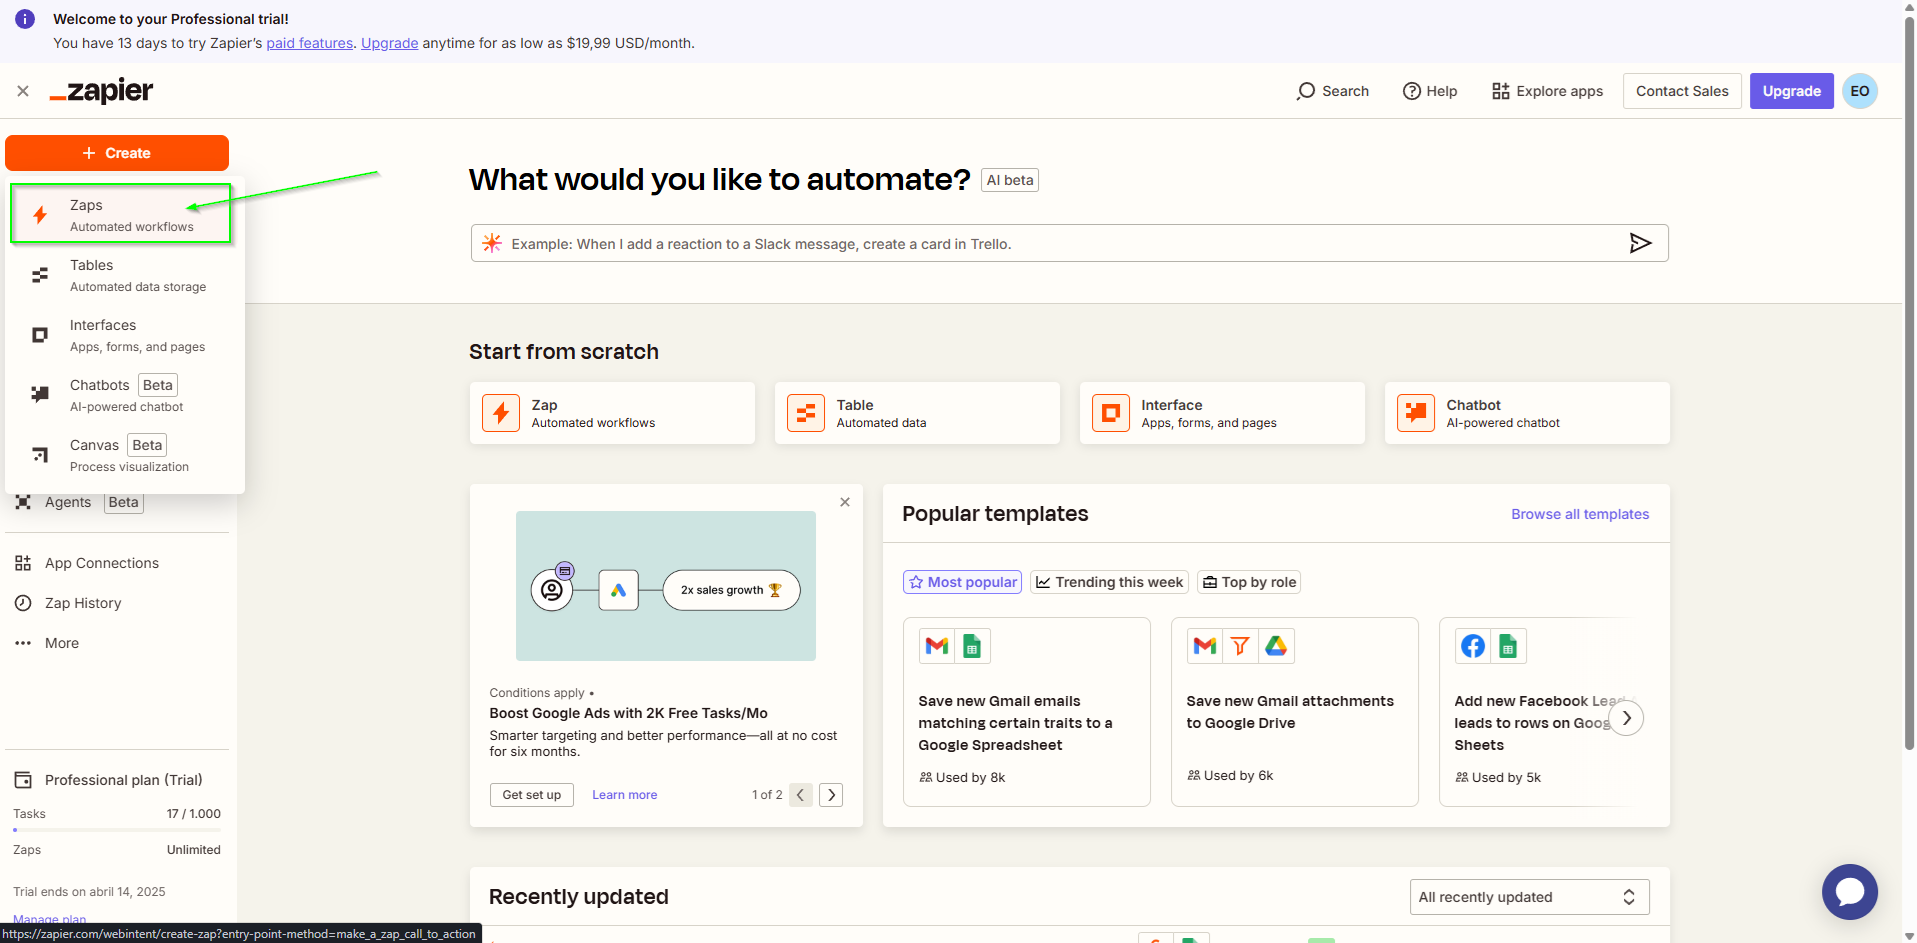This screenshot has width=1917, height=943.
Task: Open the EO account avatar menu
Action: 1860,91
